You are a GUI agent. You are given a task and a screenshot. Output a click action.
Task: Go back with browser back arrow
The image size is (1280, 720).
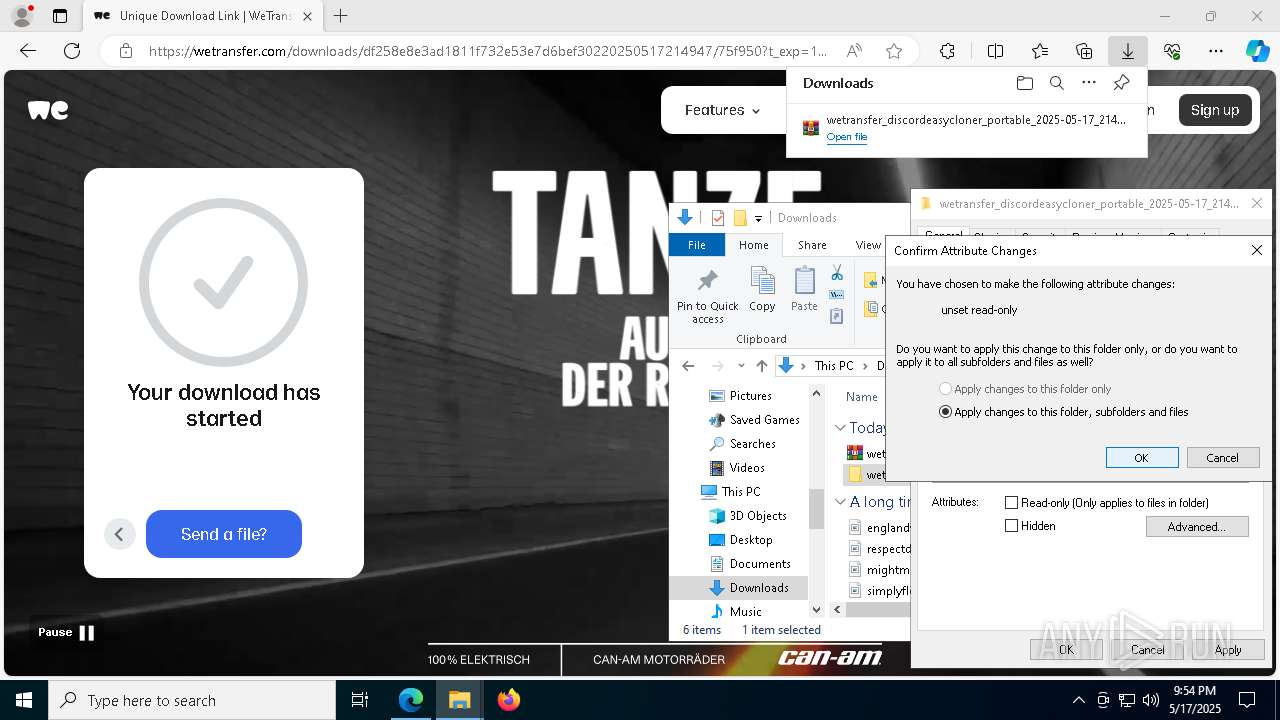click(x=28, y=51)
